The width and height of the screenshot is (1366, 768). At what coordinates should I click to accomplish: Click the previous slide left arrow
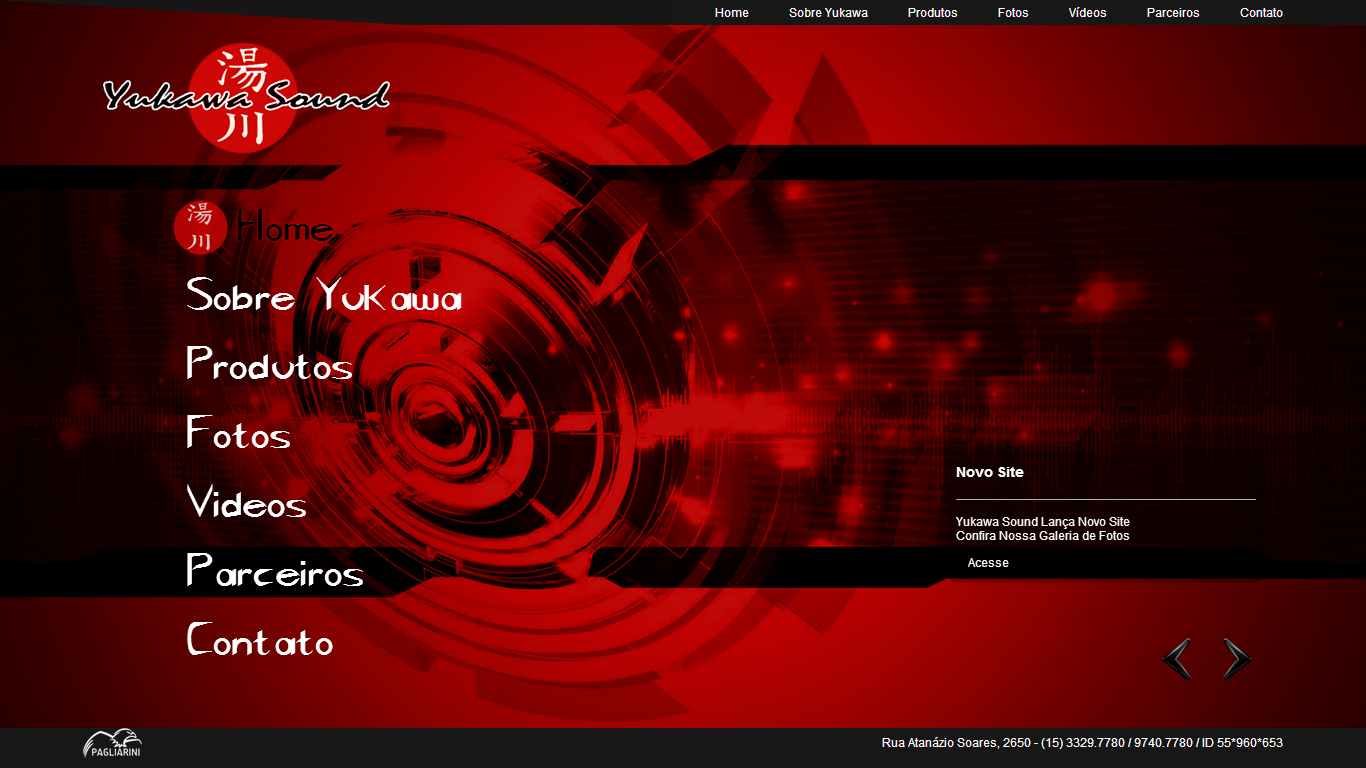point(1177,659)
